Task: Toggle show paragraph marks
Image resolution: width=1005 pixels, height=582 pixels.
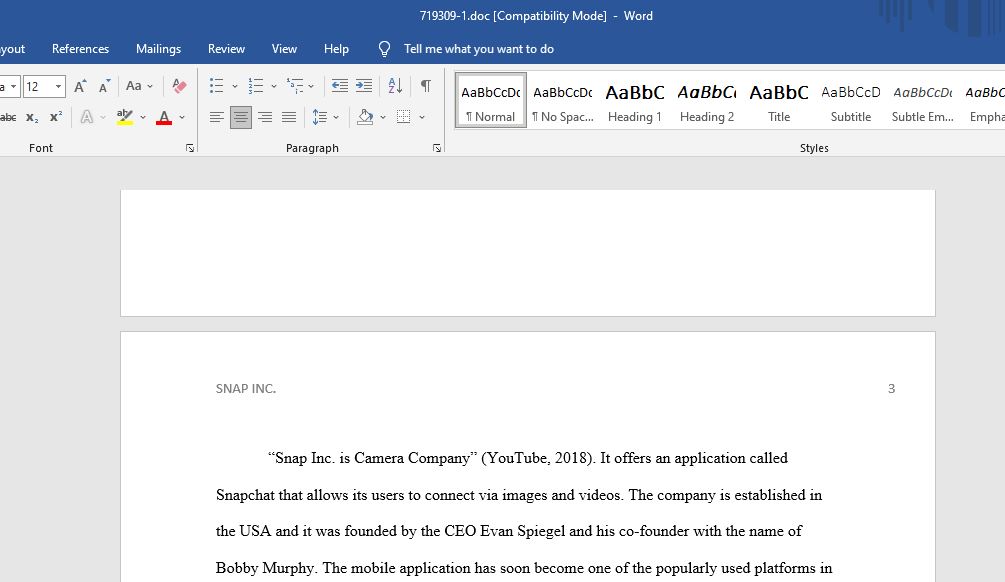Action: (x=425, y=86)
